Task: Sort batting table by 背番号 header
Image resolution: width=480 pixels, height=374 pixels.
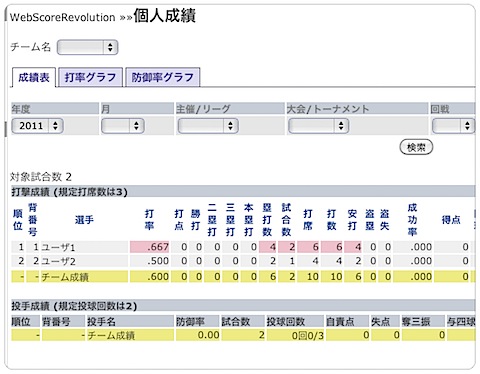Action: 33,220
